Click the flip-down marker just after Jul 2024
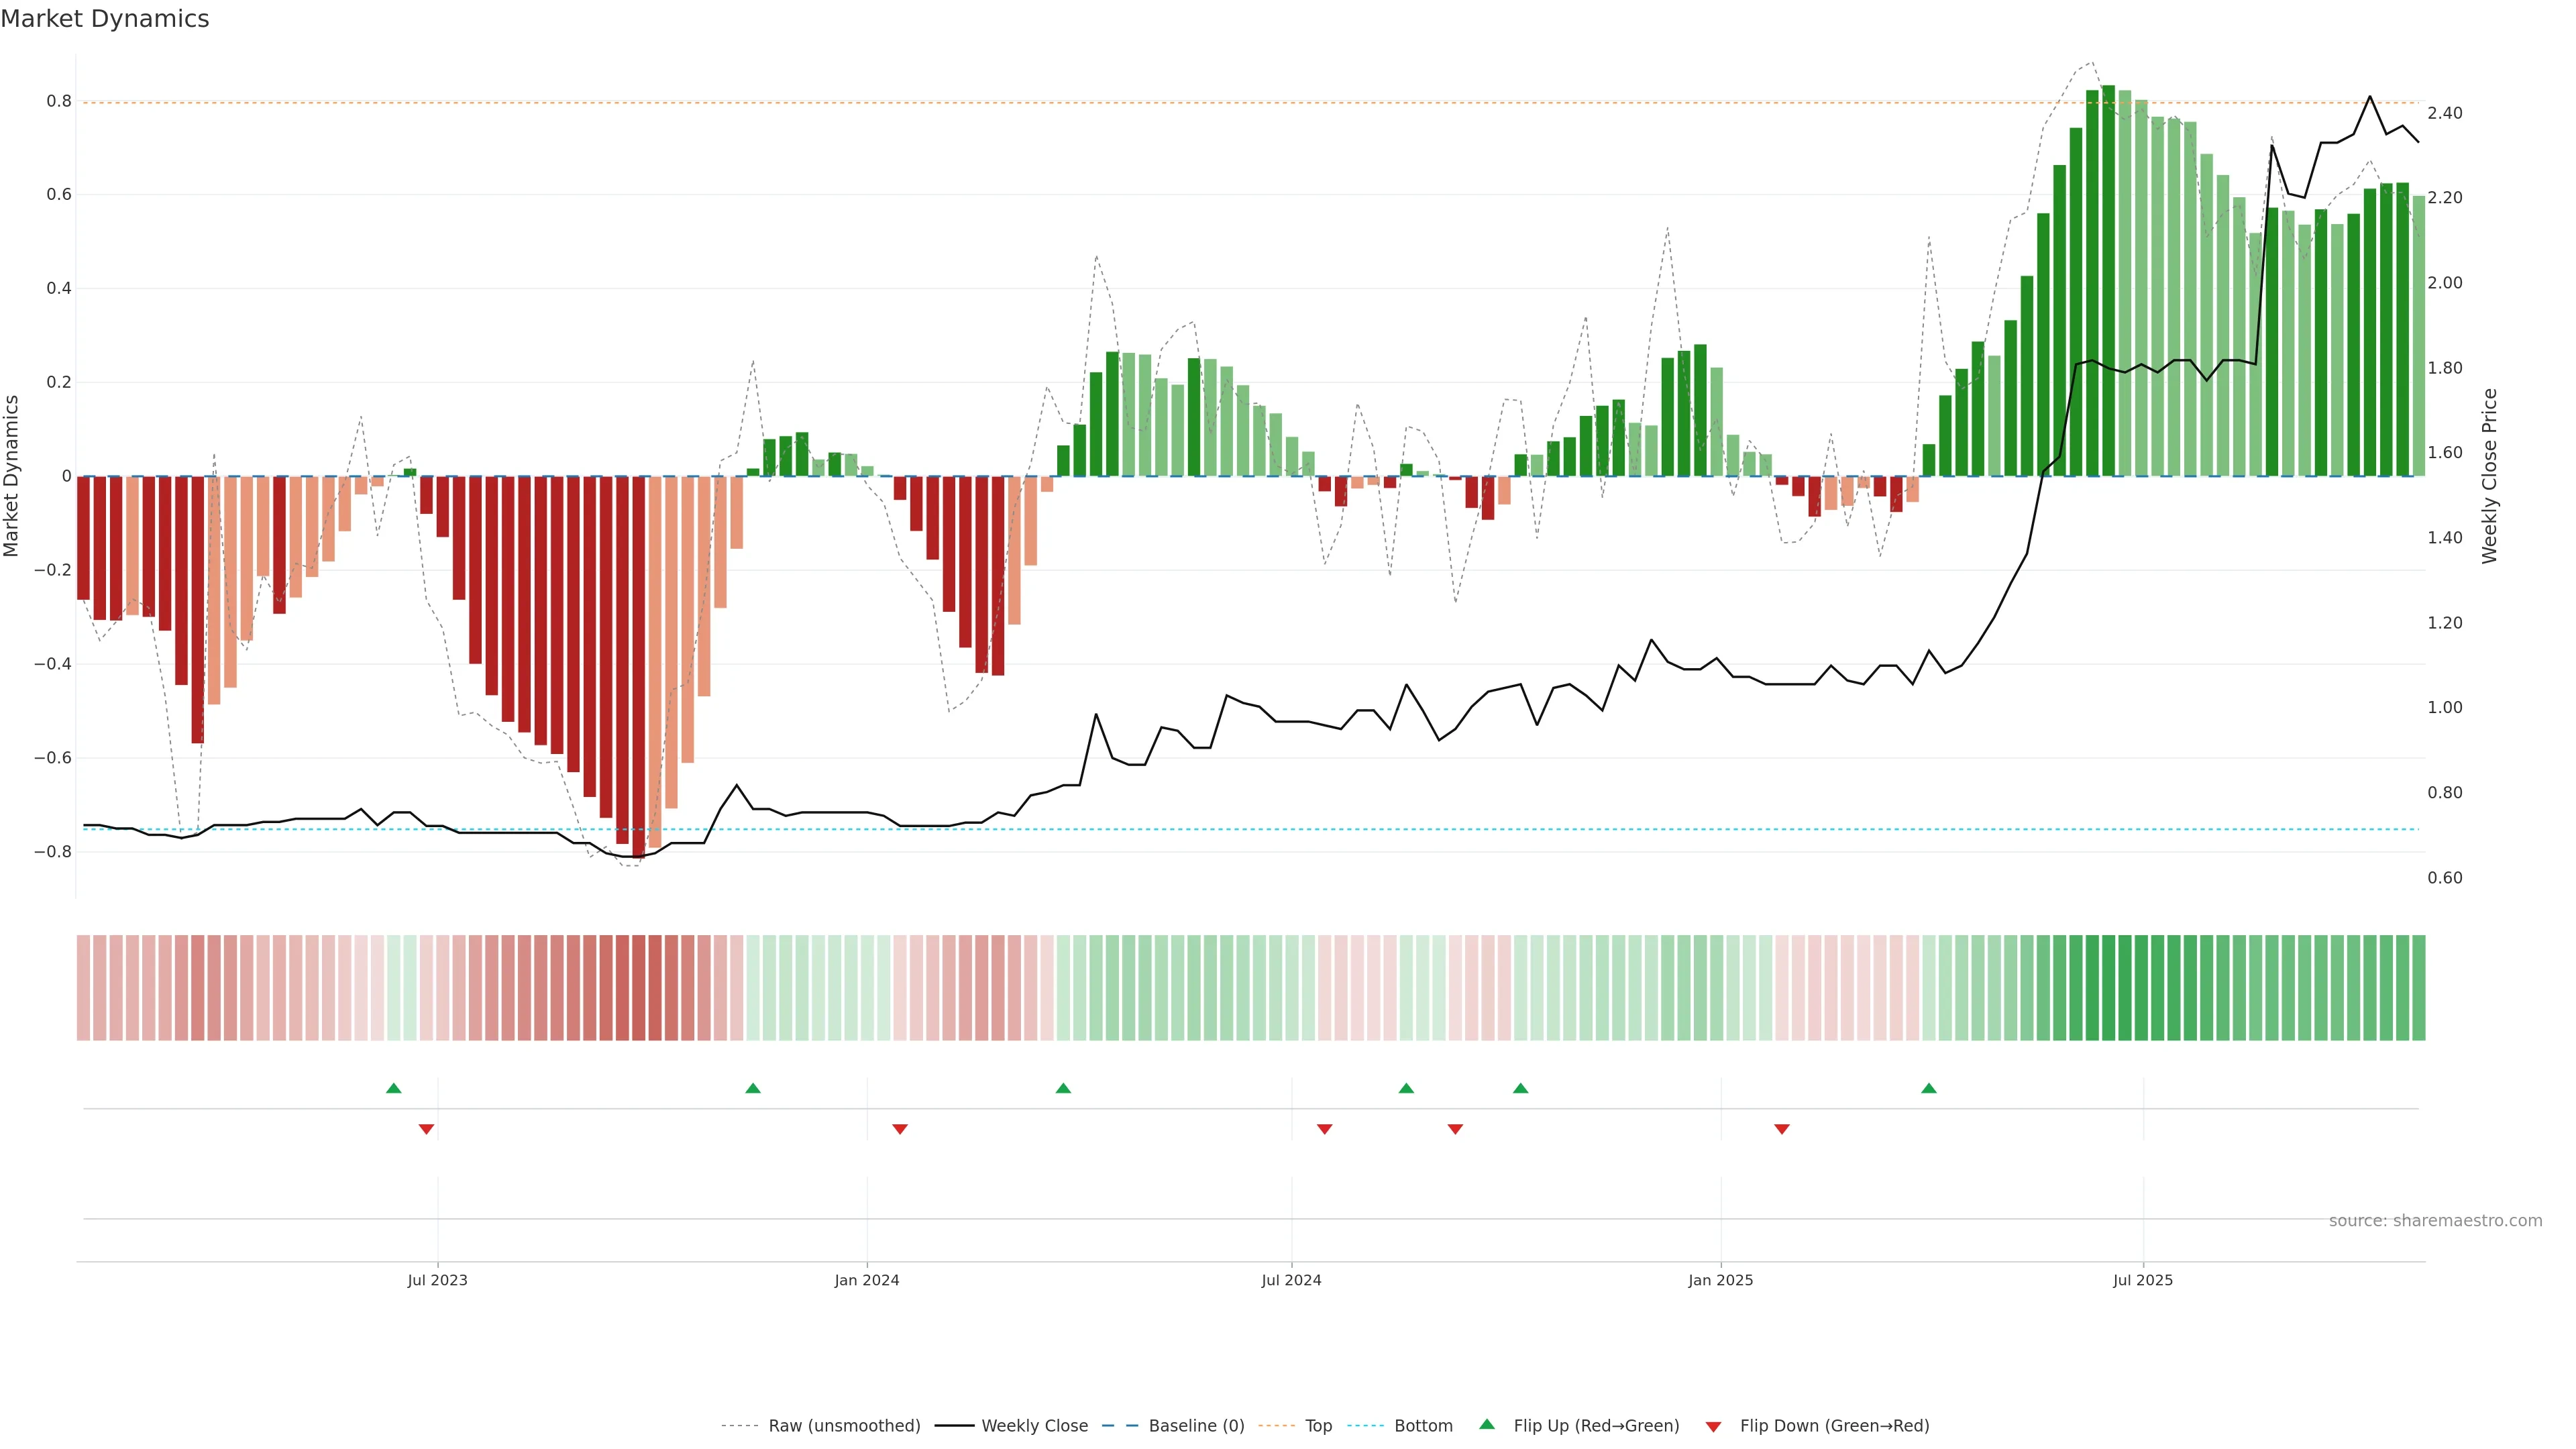The height and width of the screenshot is (1449, 2576). [x=1324, y=1129]
